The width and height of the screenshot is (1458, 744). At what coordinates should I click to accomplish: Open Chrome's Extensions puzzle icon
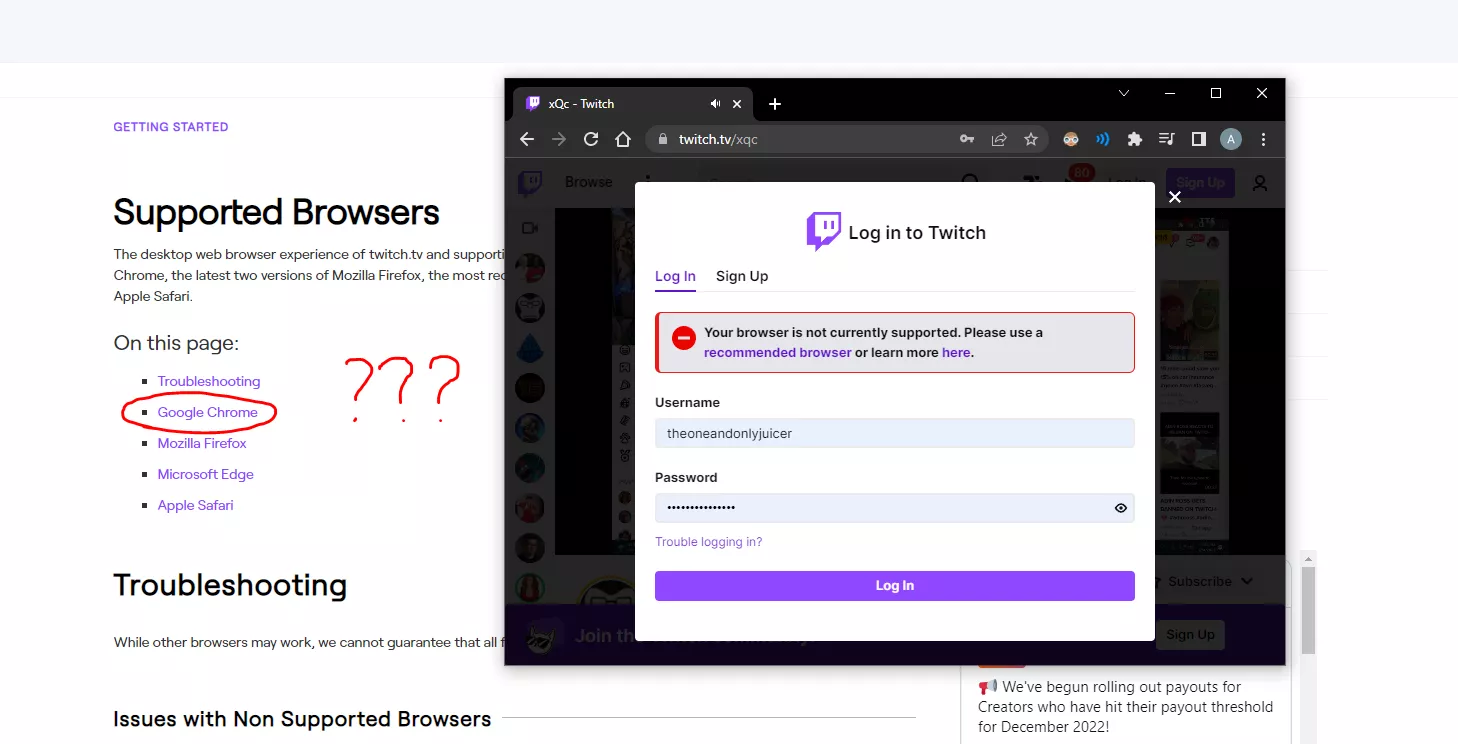(x=1134, y=139)
